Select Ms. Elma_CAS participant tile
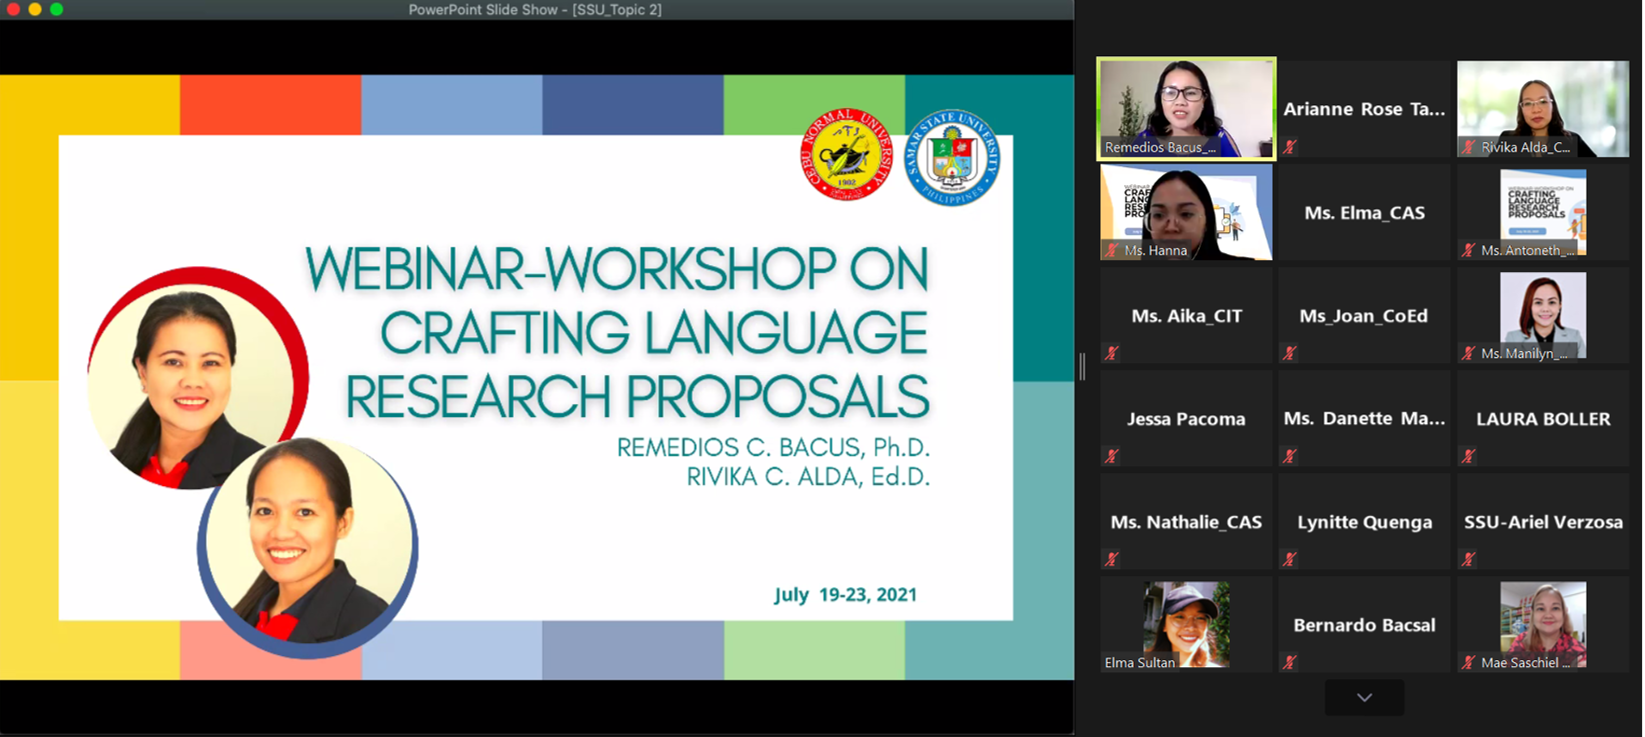This screenshot has height=737, width=1645. click(x=1364, y=213)
